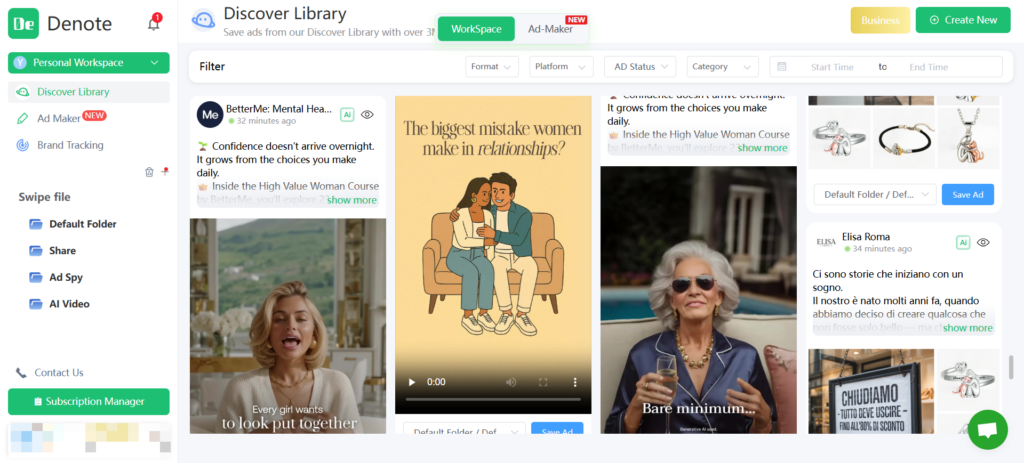Expand BetterMe card text with show more

coord(352,200)
